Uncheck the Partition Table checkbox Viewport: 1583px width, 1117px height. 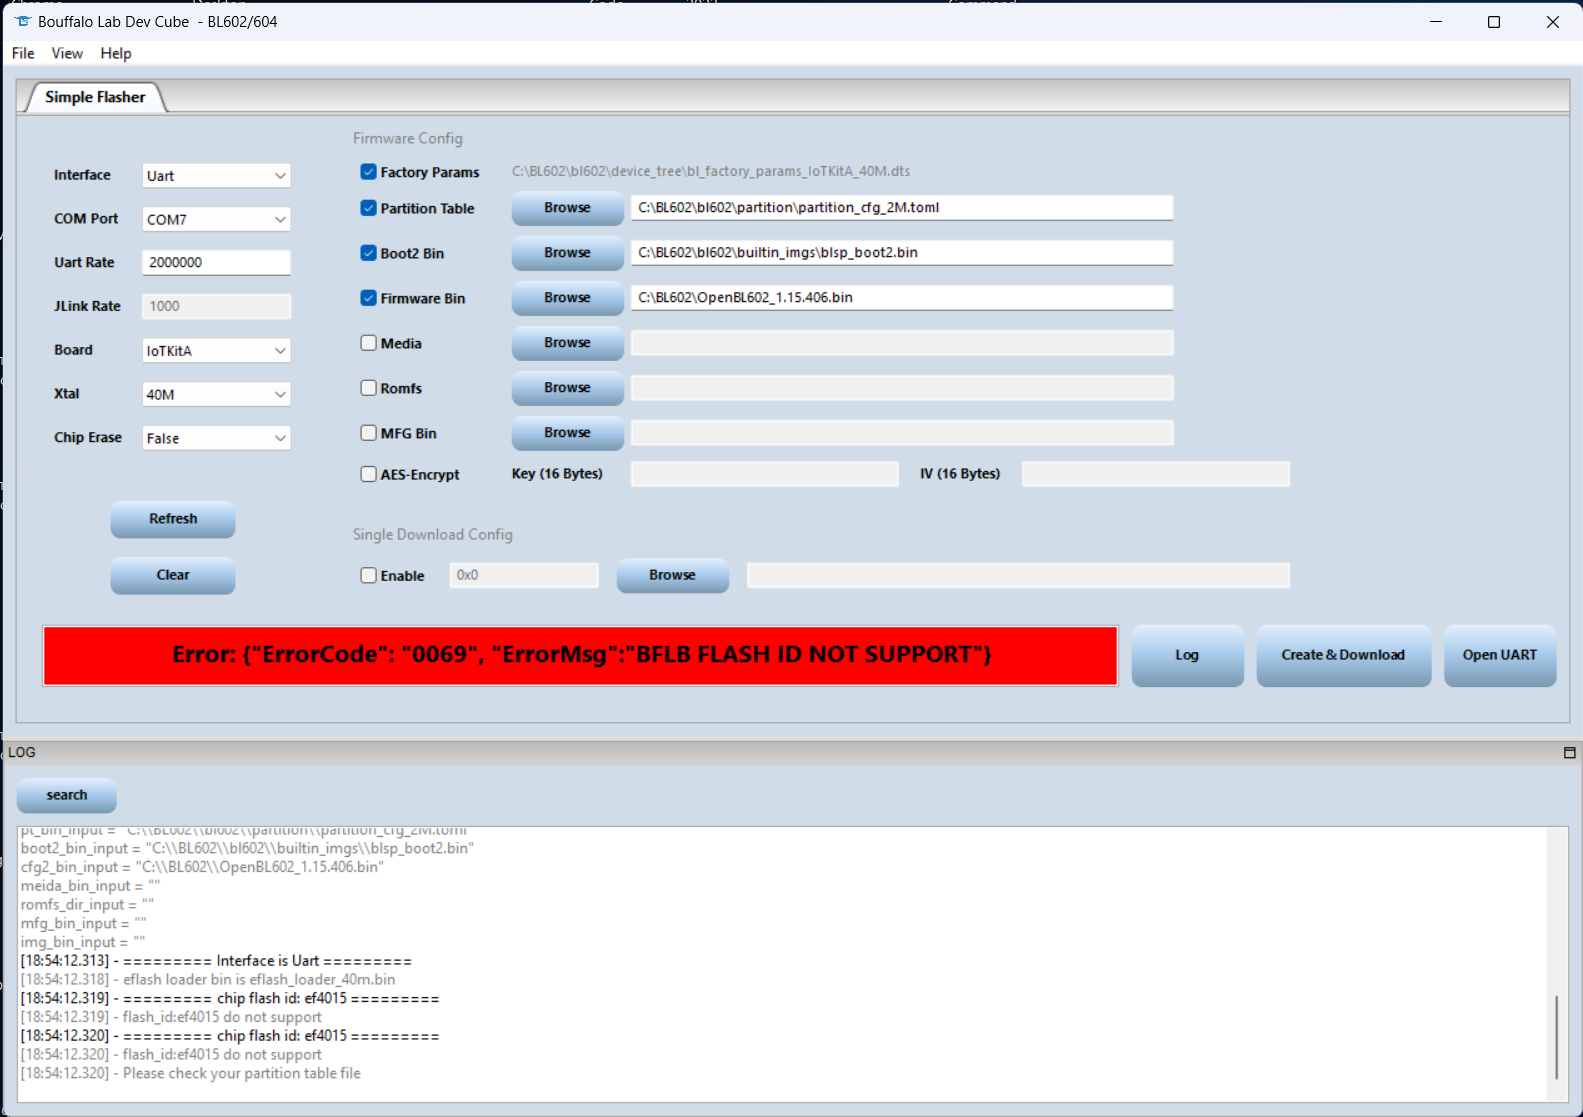click(369, 208)
